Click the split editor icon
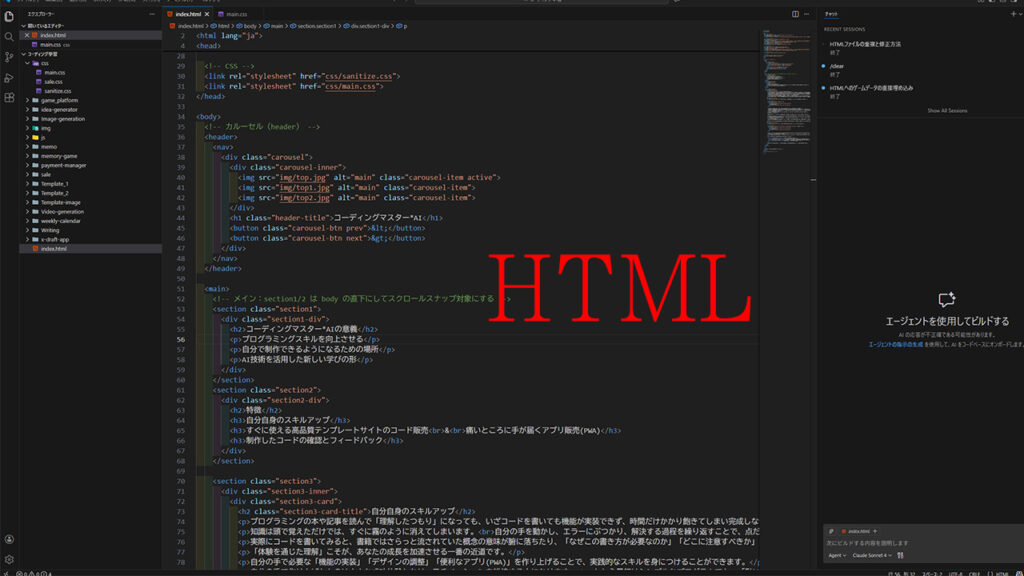1024x576 pixels. [795, 14]
